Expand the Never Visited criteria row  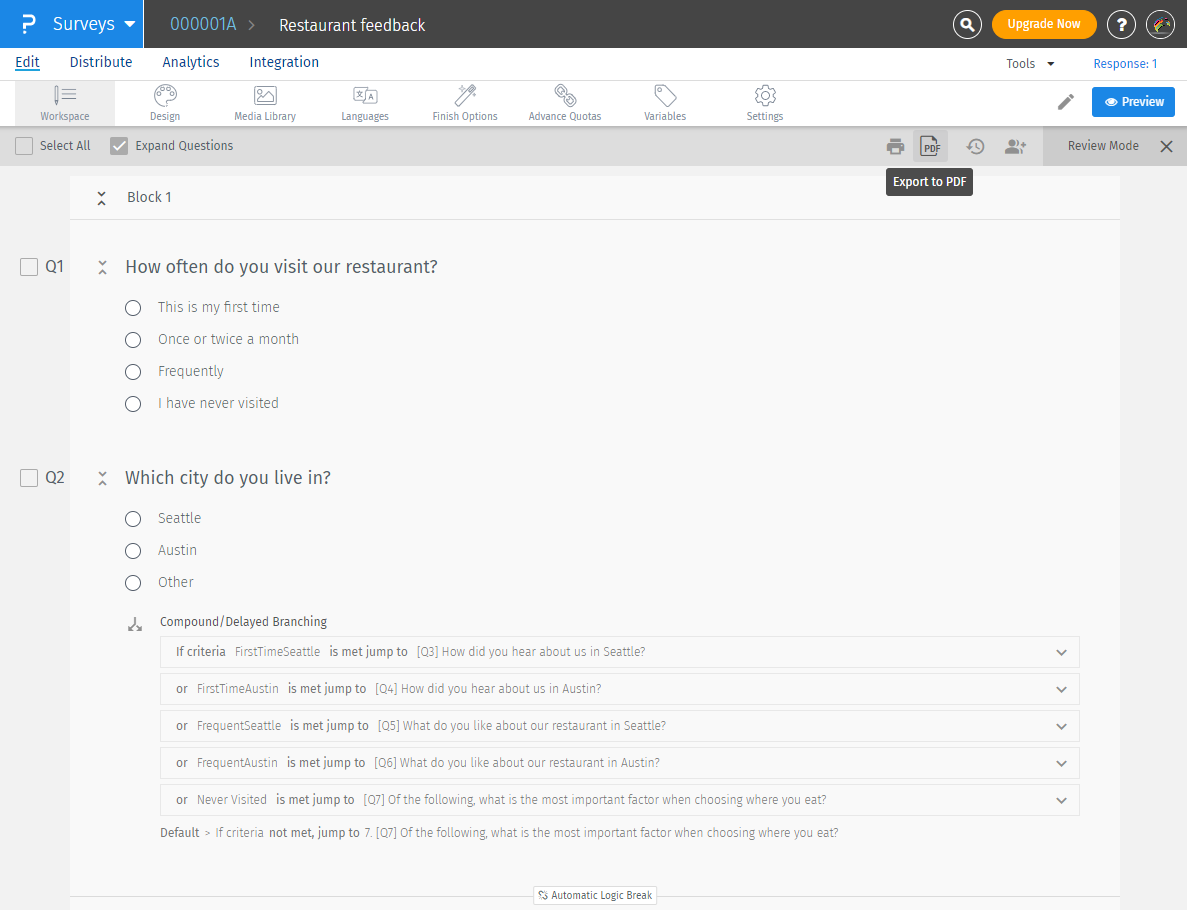pos(1061,801)
